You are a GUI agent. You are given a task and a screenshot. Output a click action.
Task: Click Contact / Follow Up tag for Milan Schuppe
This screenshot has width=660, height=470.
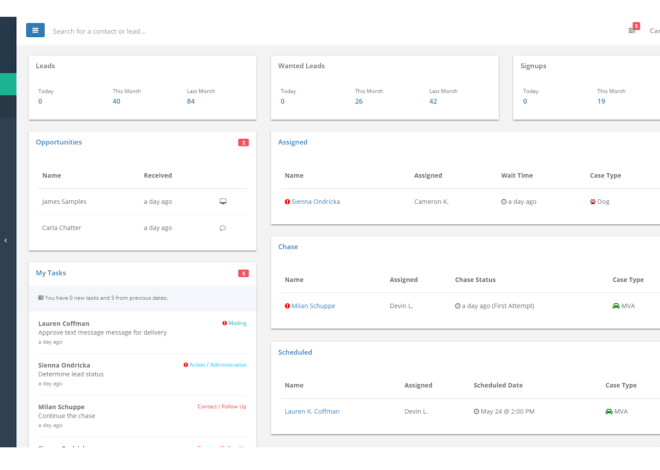pos(222,406)
